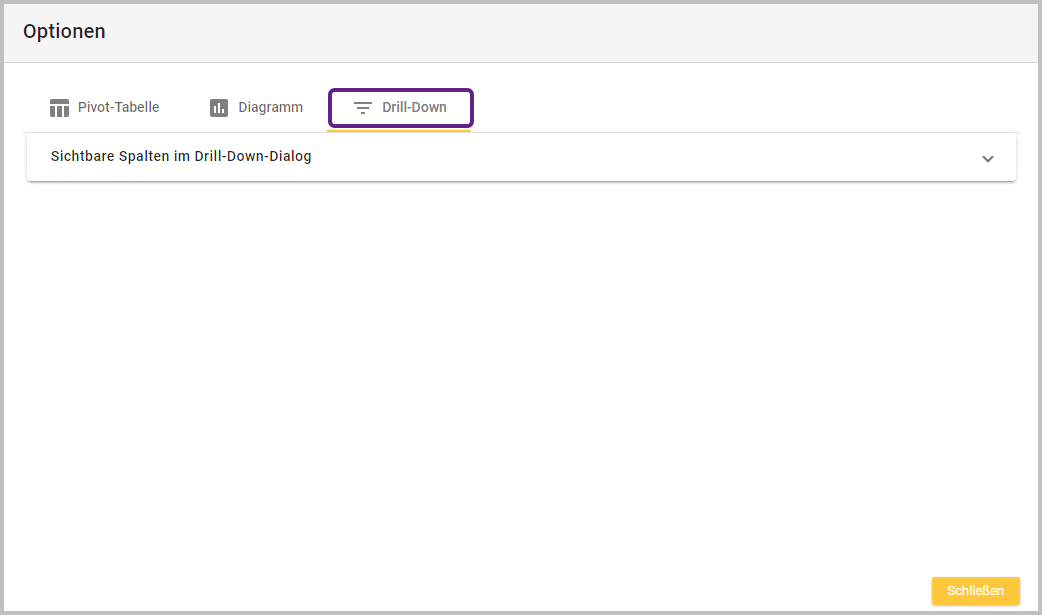Click the yellow underline below Drill-Down
1042x615 pixels.
tap(400, 130)
